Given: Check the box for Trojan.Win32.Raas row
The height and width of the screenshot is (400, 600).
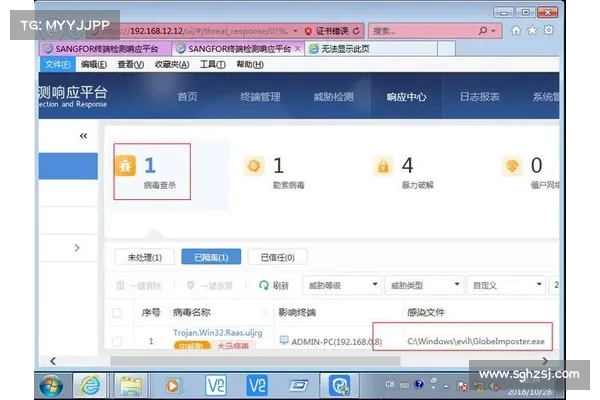Looking at the screenshot, I should tap(117, 341).
